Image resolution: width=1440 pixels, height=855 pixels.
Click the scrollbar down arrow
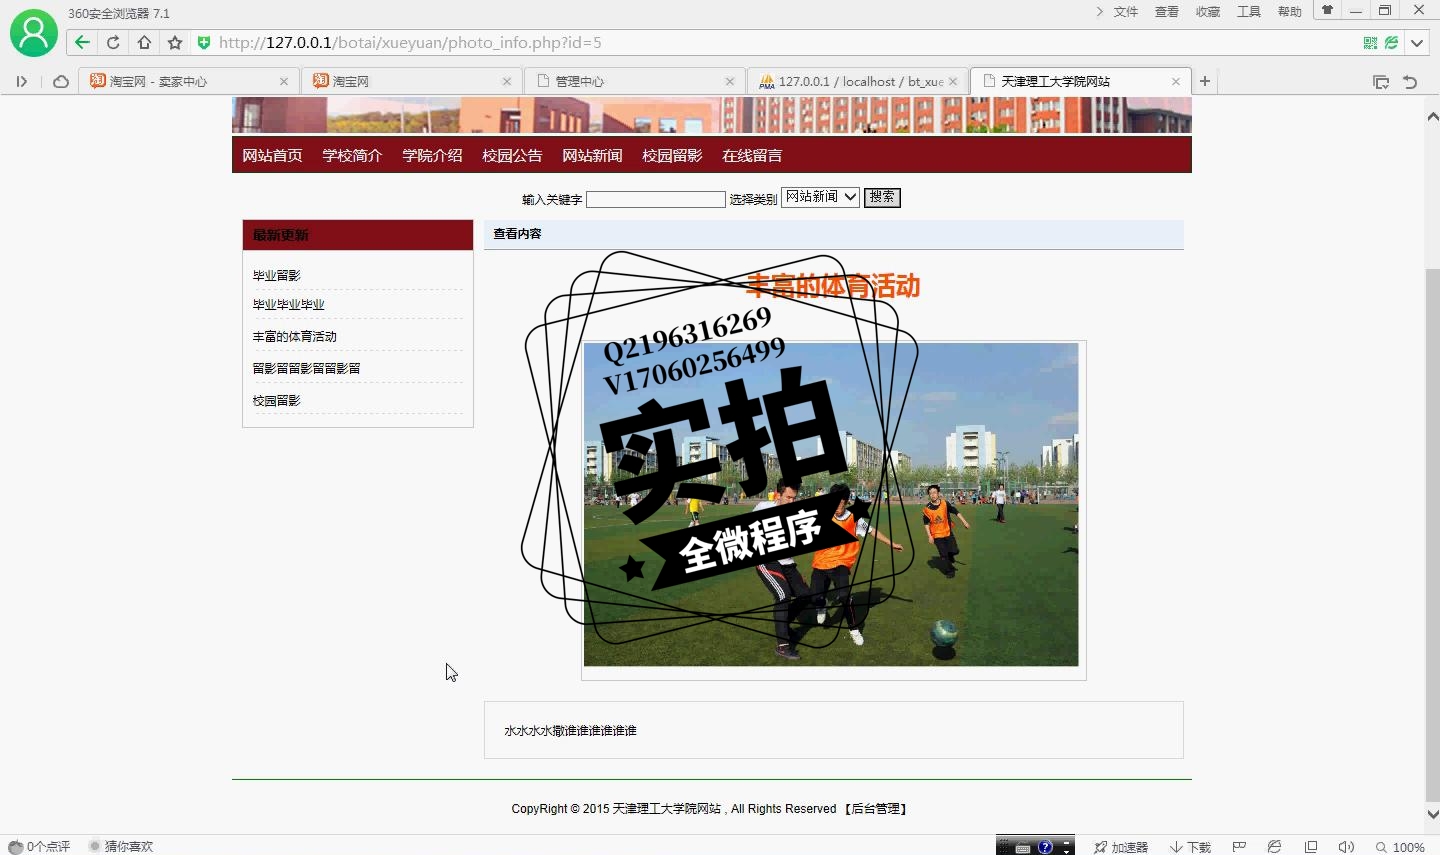click(1432, 814)
